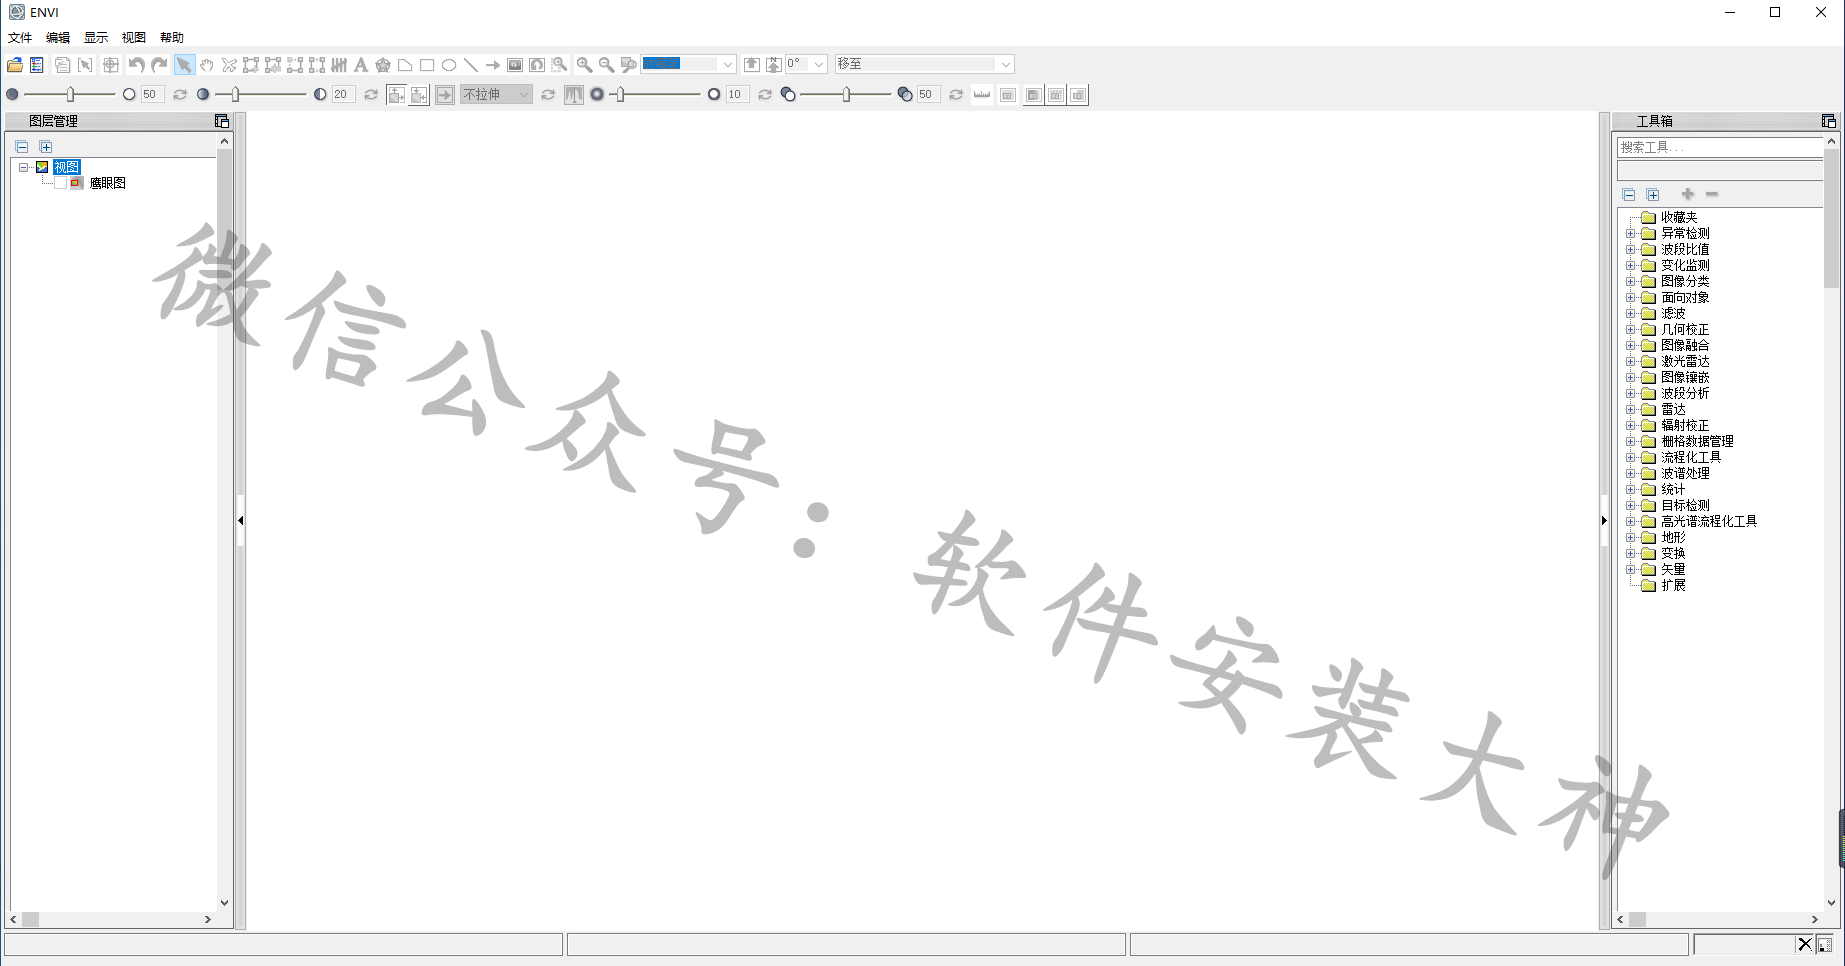Click the Zoom In magnifier icon
This screenshot has width=1845, height=966.
584,65
